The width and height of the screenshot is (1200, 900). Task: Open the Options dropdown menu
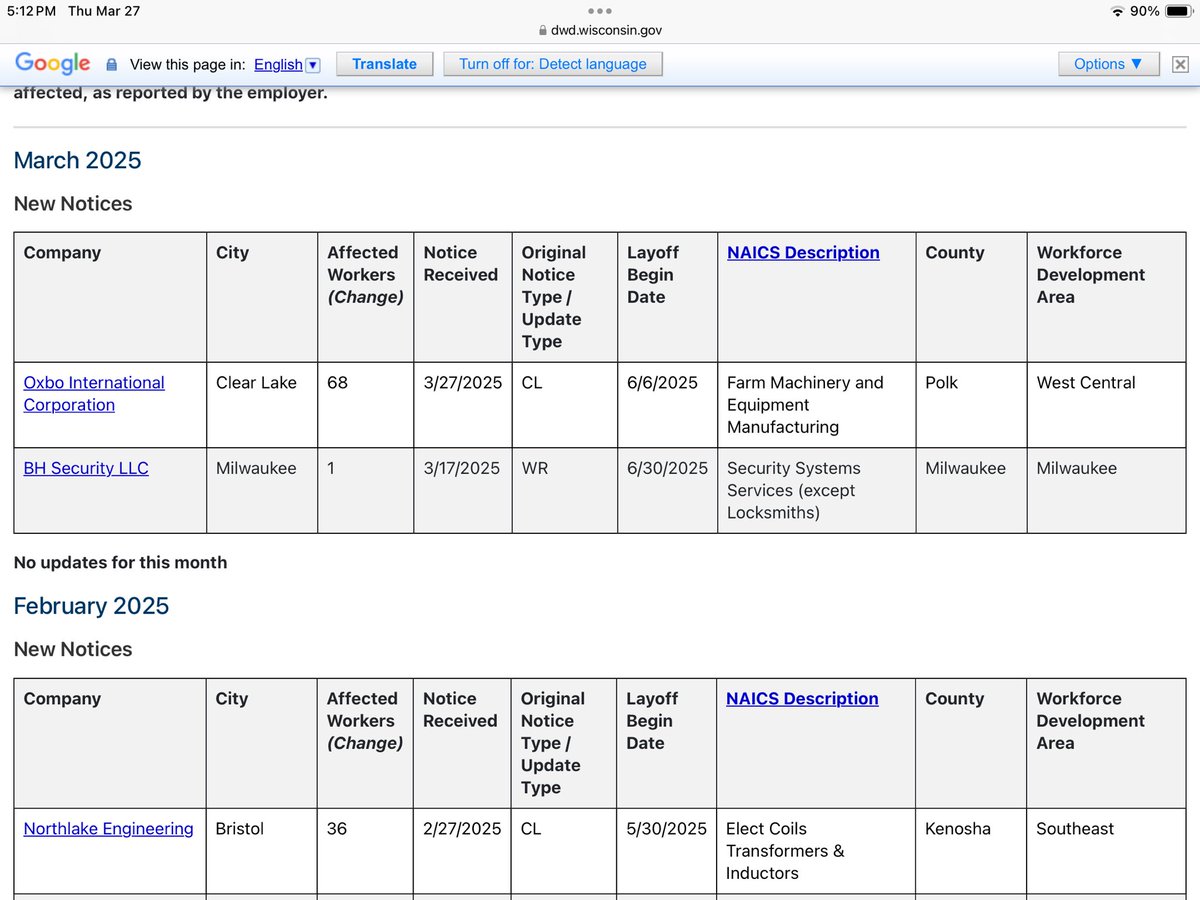(x=1109, y=64)
